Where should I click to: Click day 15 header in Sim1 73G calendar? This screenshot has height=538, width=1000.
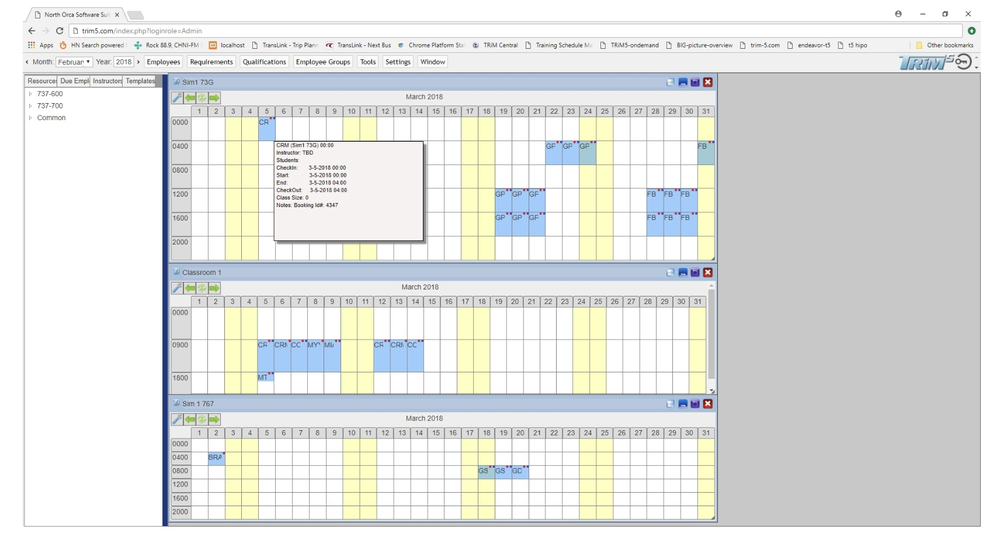point(436,112)
